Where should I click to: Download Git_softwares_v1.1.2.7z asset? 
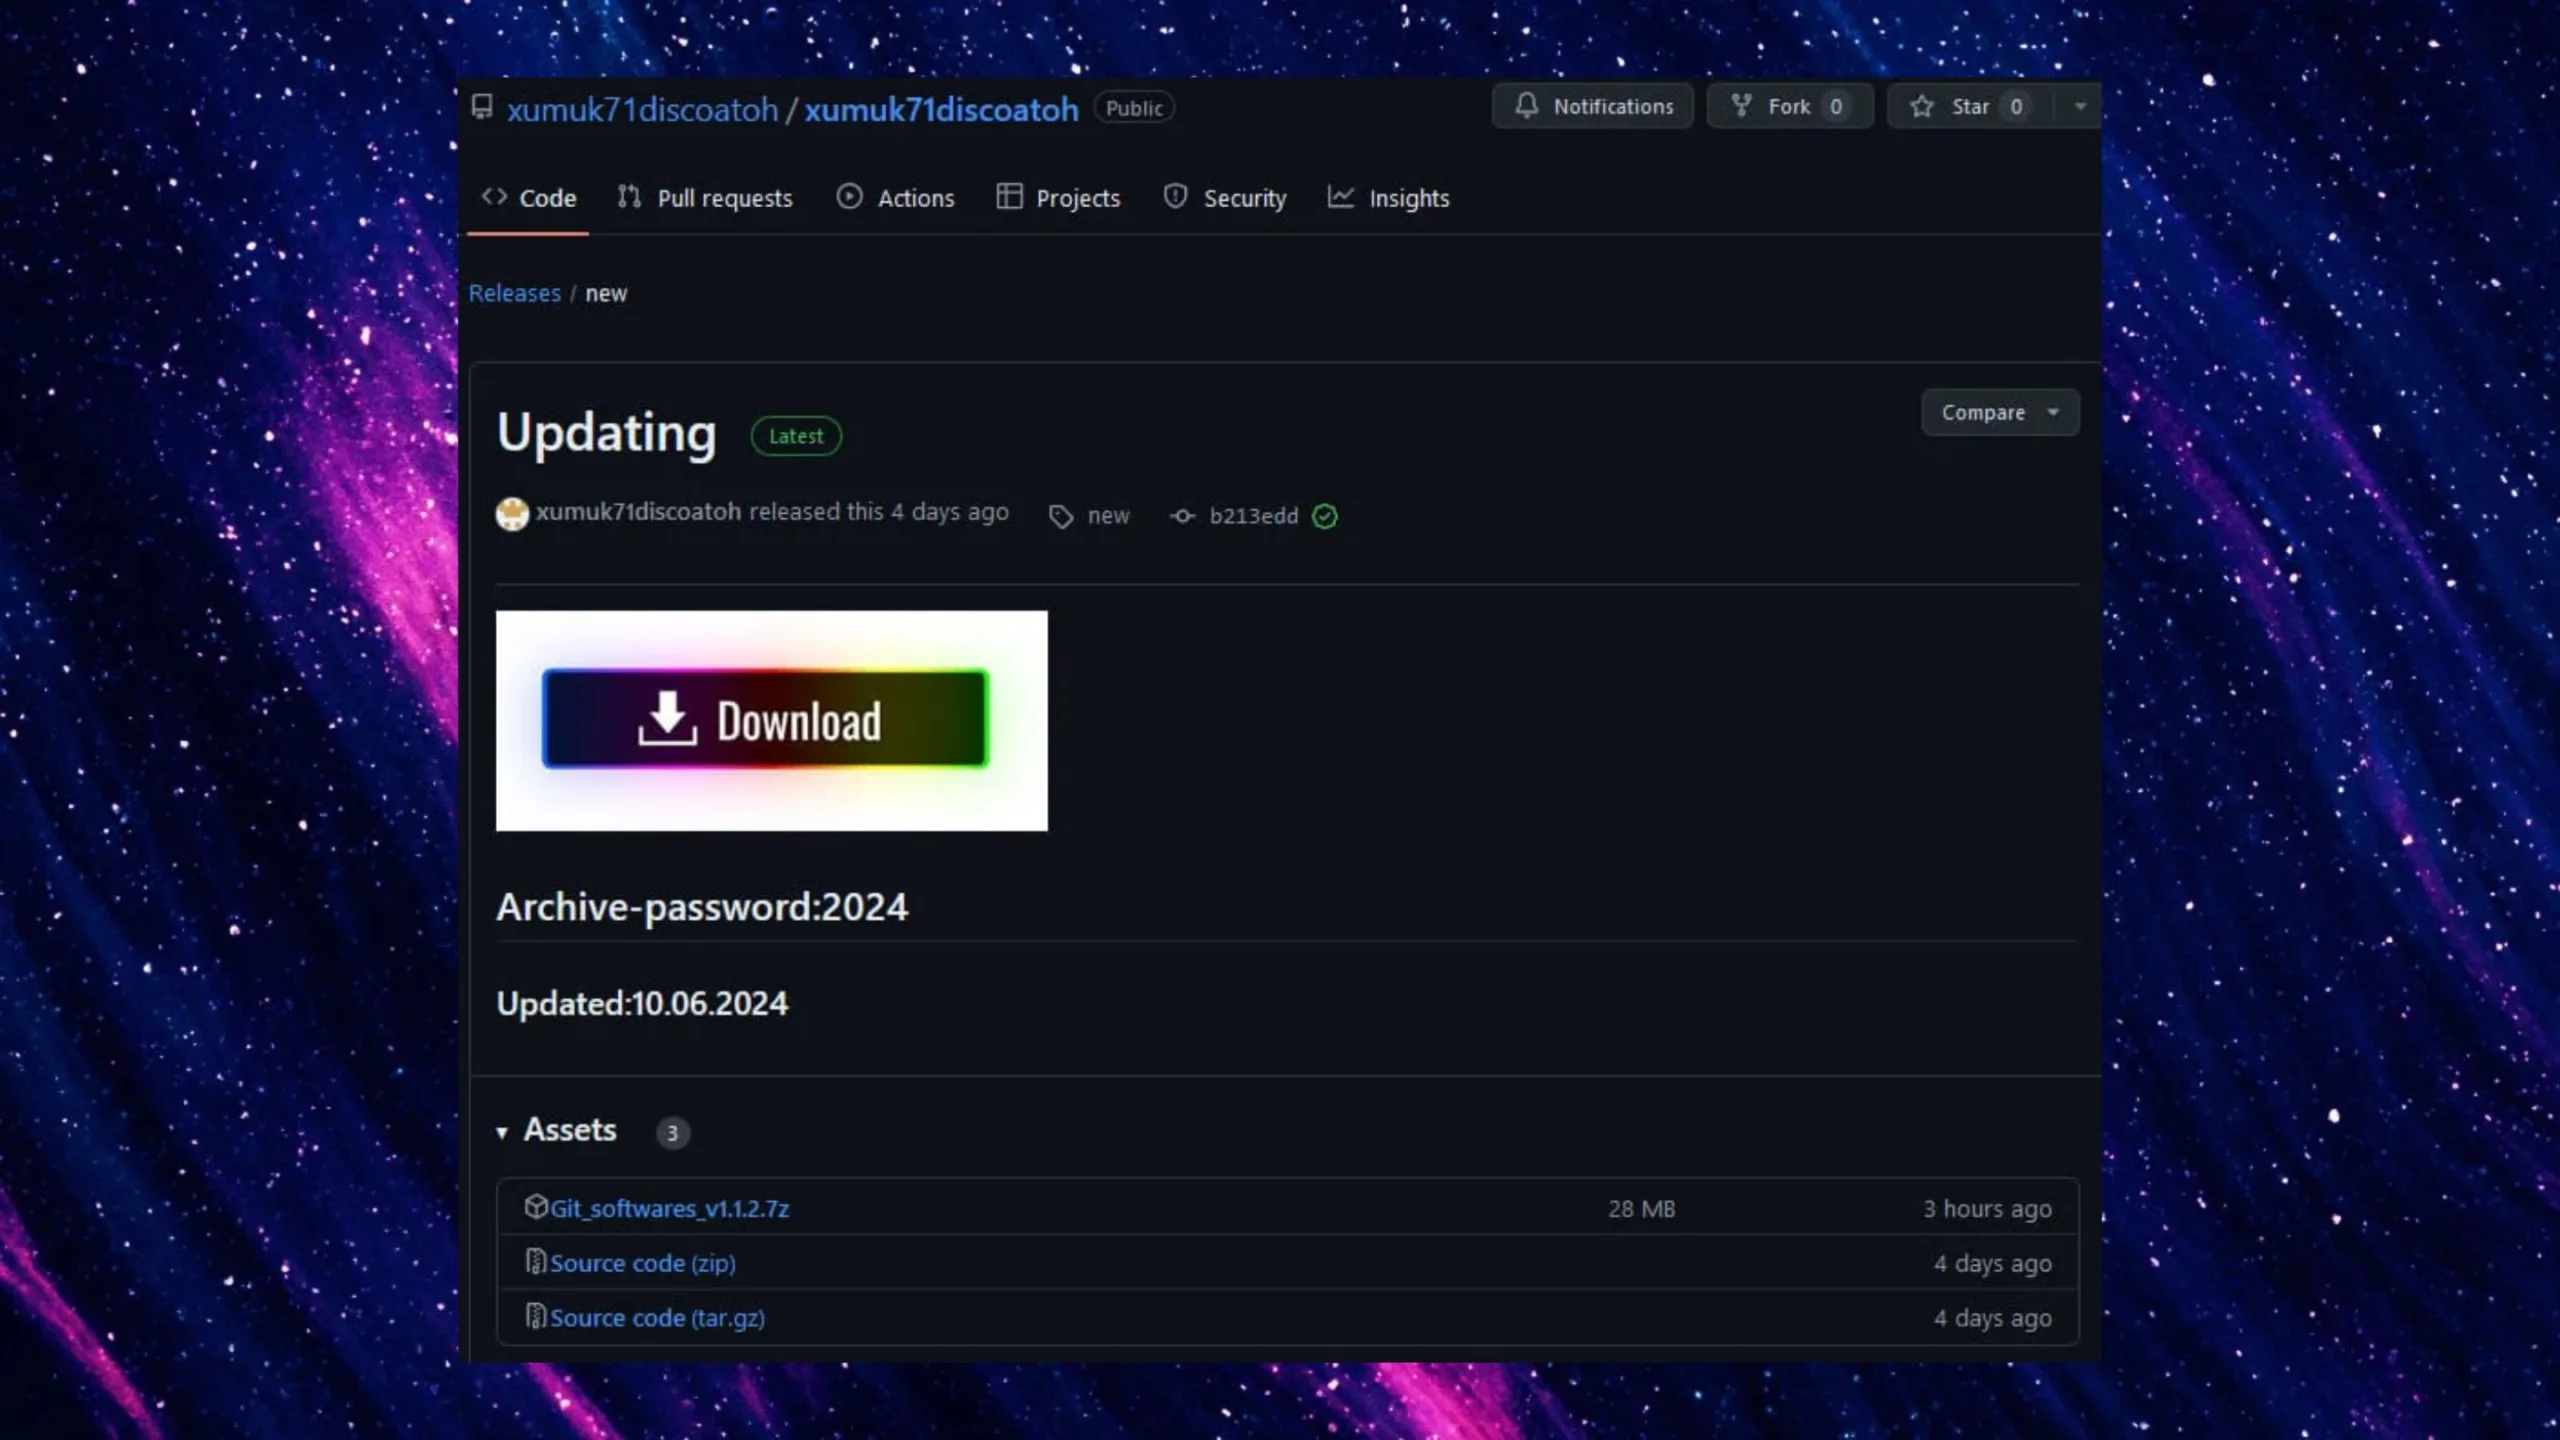pyautogui.click(x=669, y=1208)
